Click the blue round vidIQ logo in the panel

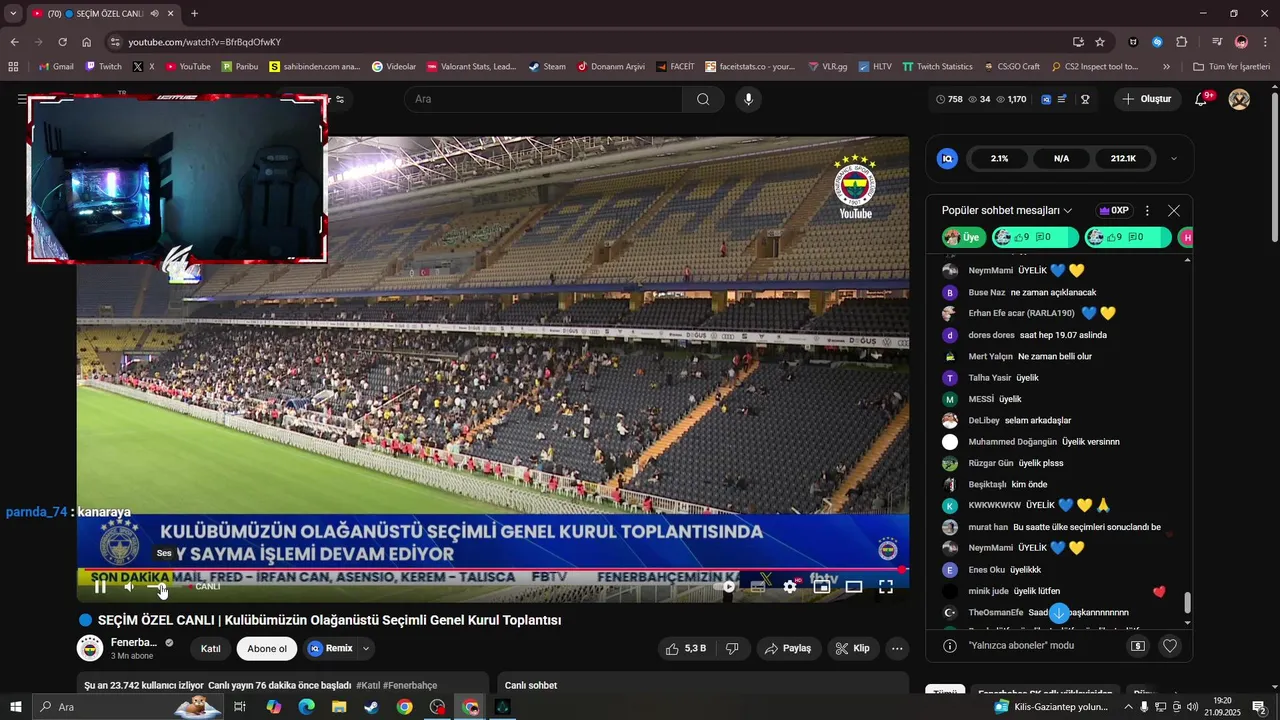click(x=947, y=159)
